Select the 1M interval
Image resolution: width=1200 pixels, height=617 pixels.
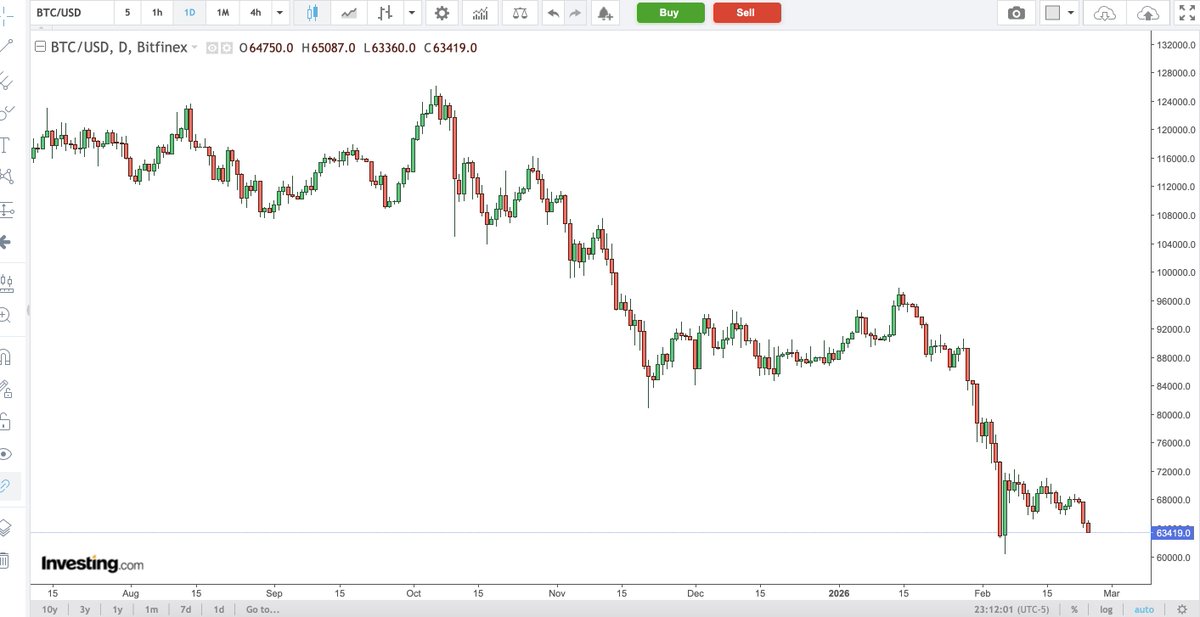point(223,13)
